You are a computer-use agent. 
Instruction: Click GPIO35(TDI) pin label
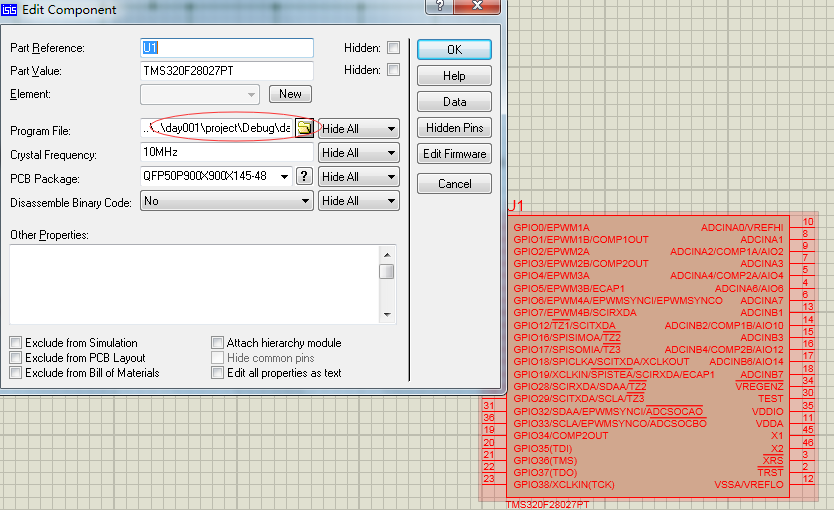pos(543,448)
